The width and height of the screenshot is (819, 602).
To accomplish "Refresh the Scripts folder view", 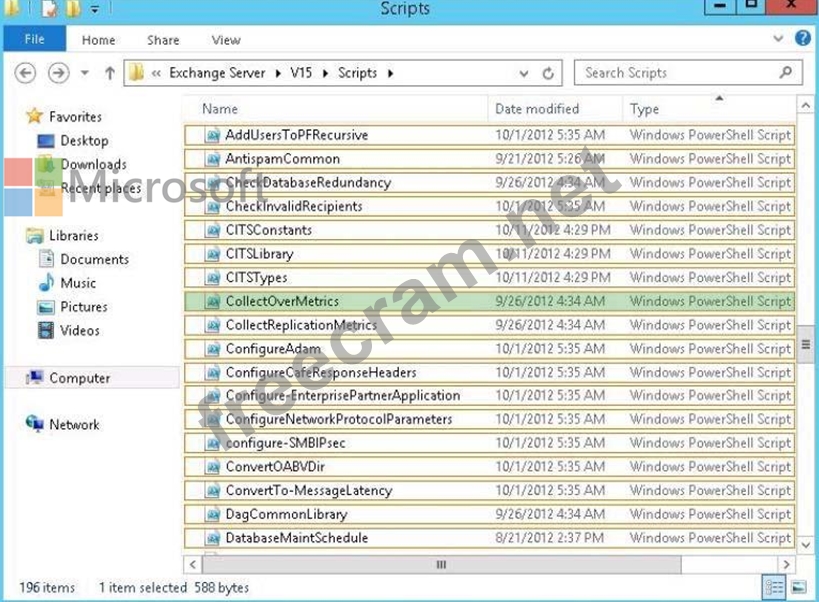I will [548, 73].
